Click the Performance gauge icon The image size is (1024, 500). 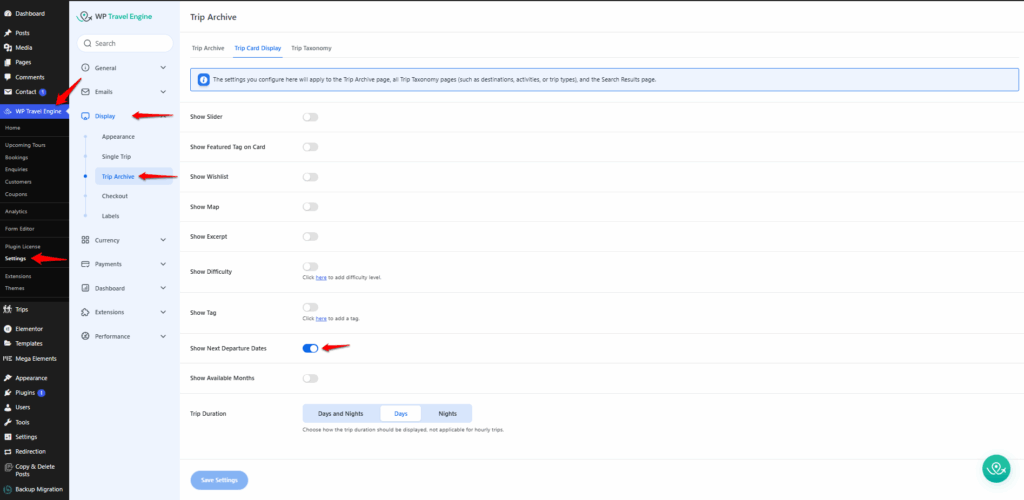[85, 336]
